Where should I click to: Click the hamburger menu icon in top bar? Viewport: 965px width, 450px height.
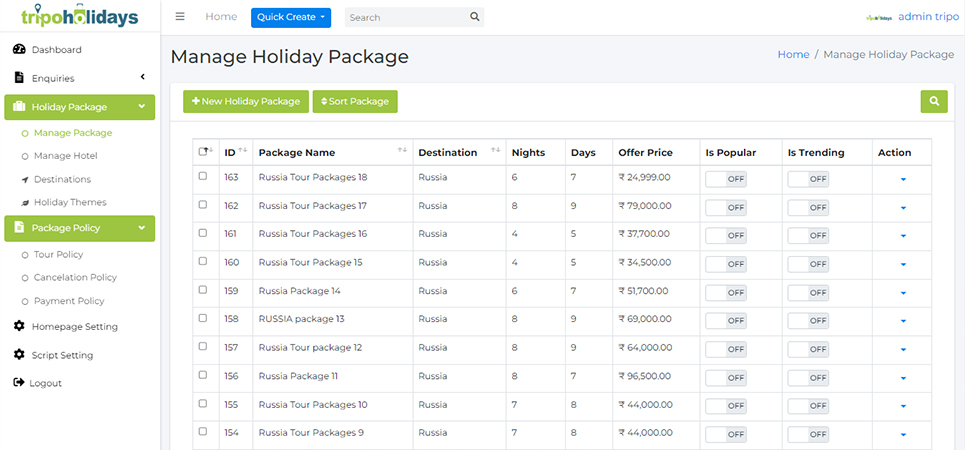(x=180, y=17)
